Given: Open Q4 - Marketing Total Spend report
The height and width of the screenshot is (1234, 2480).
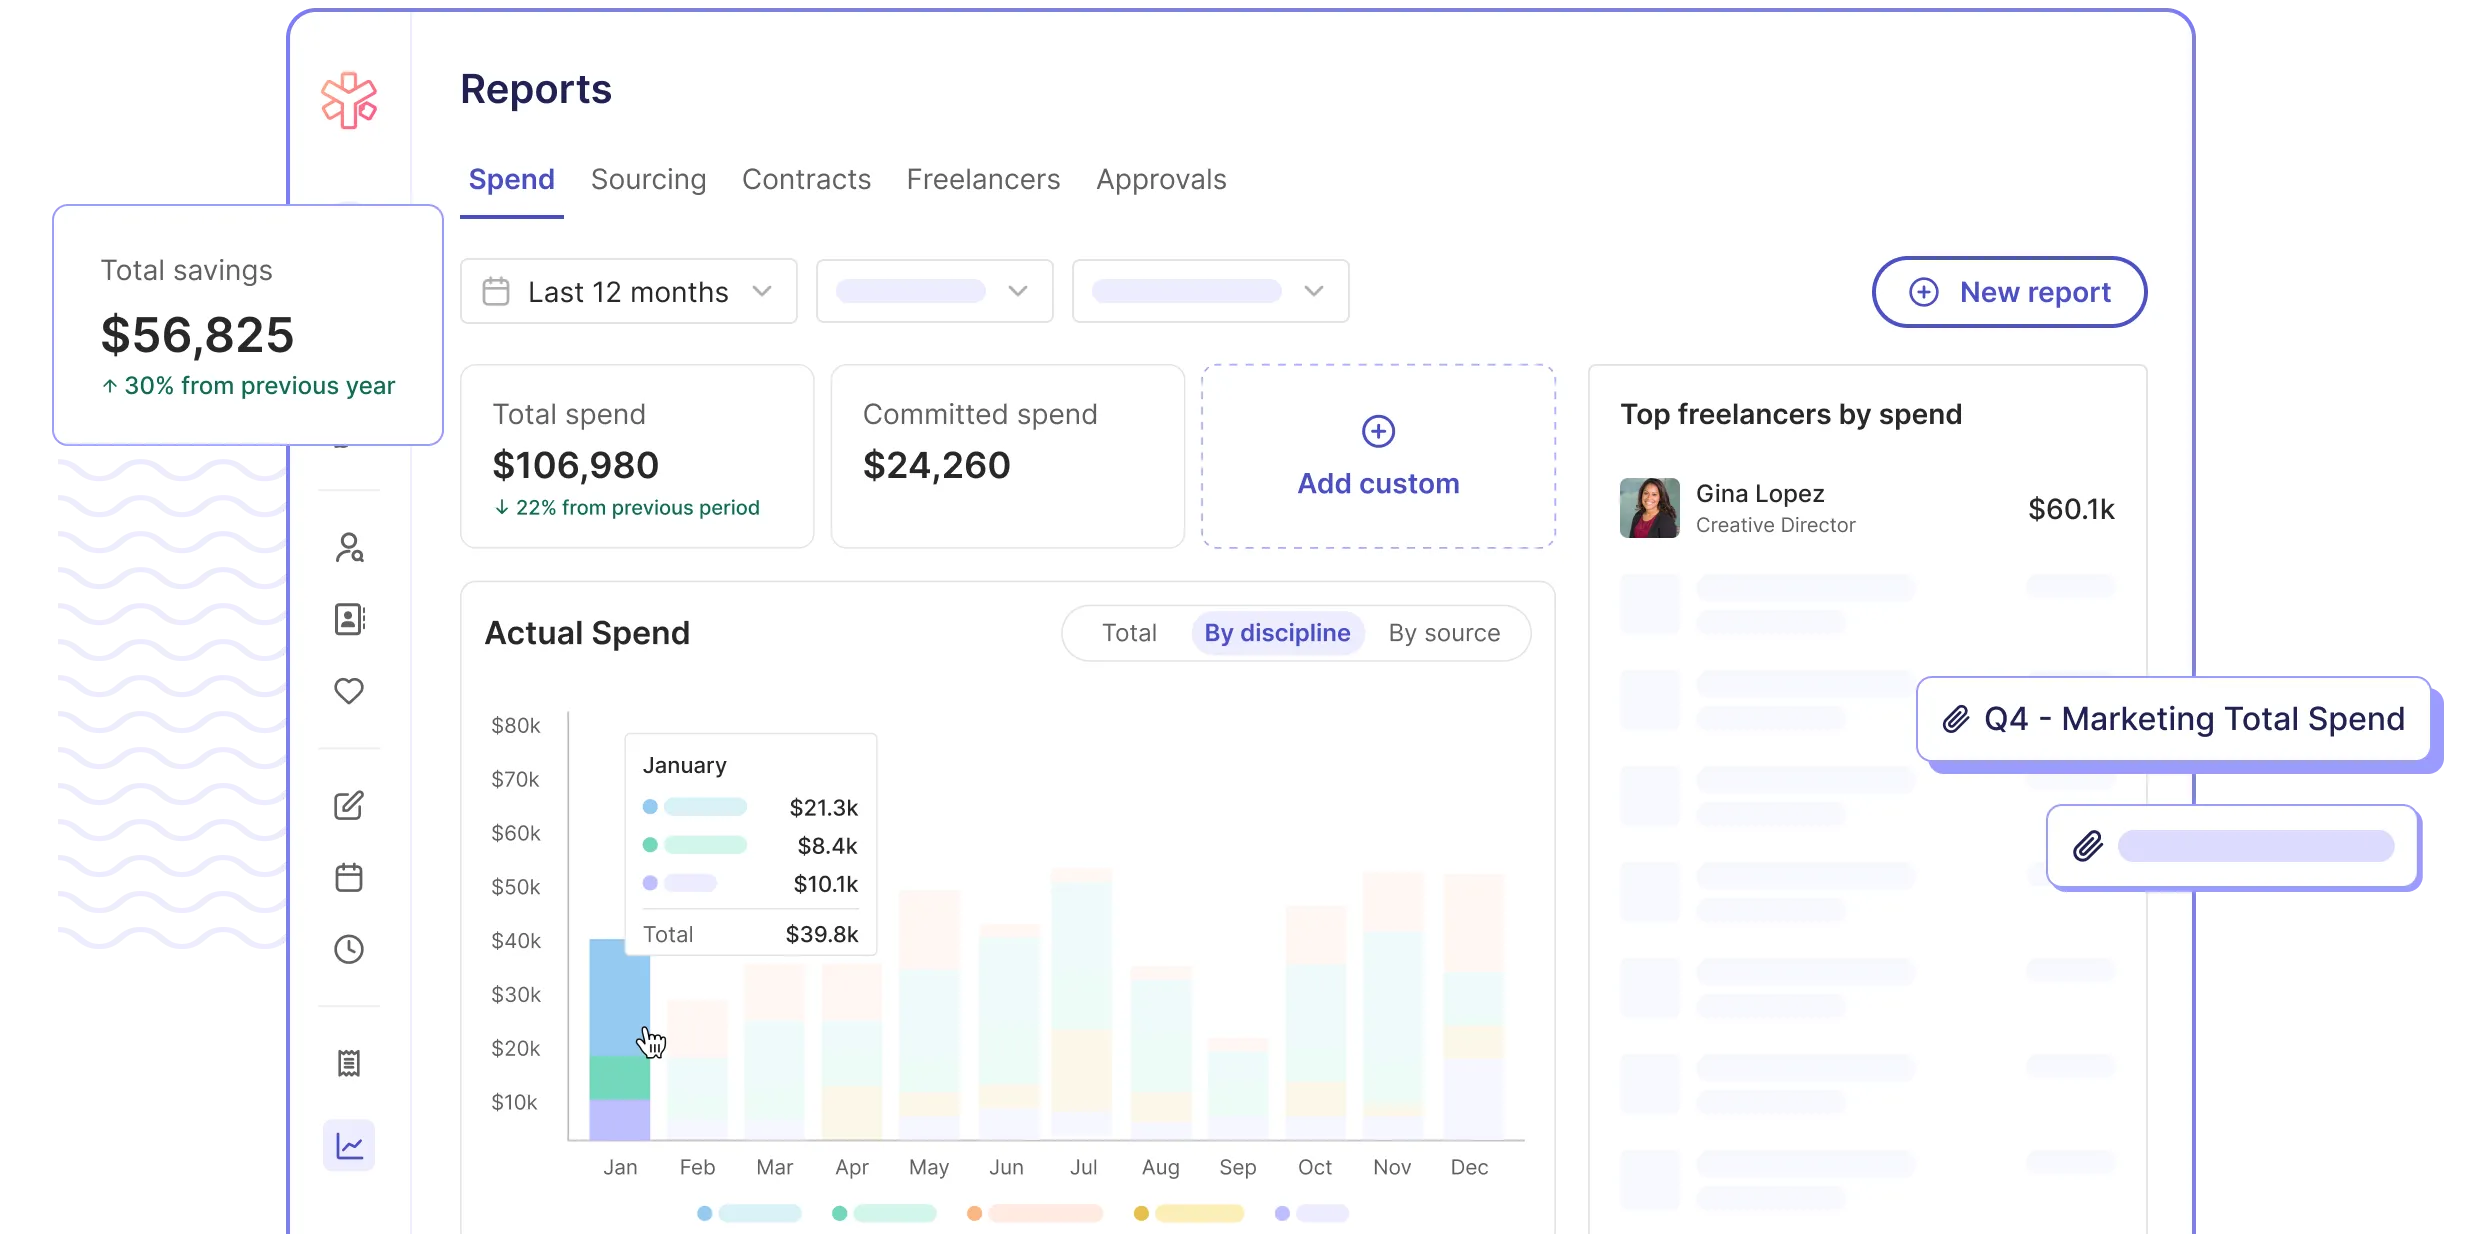Looking at the screenshot, I should (2174, 719).
